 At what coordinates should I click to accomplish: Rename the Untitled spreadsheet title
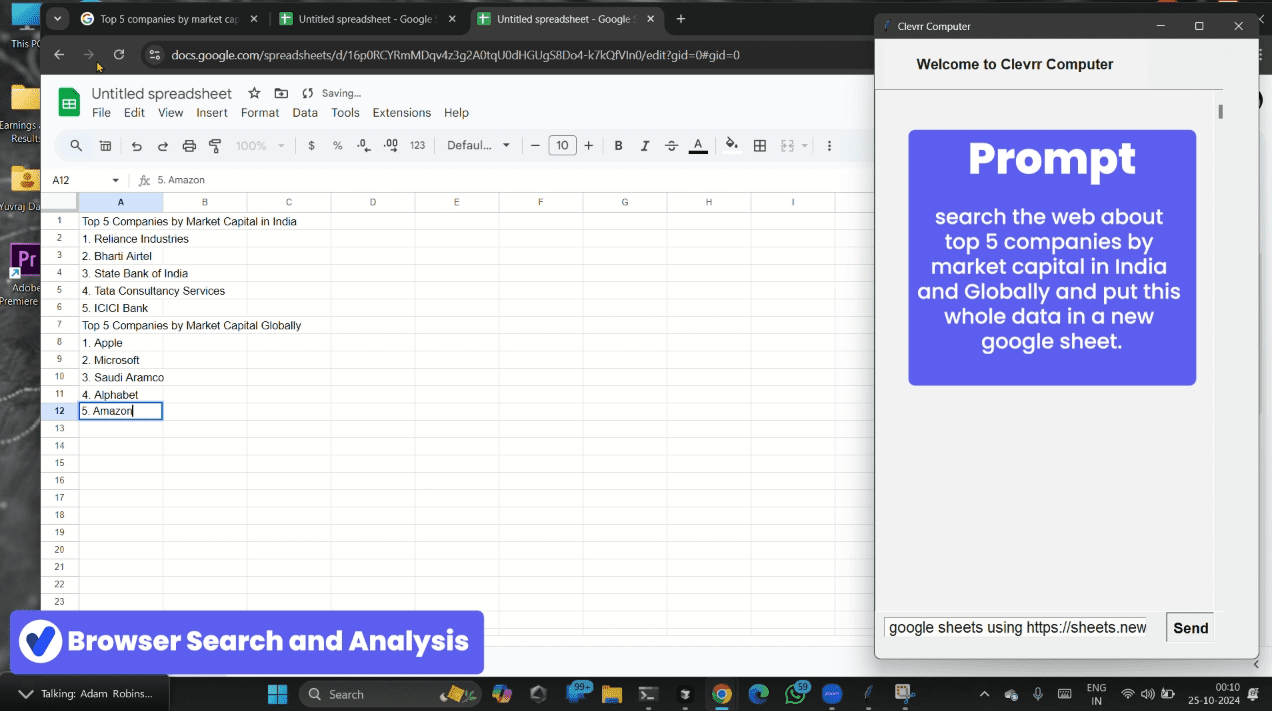pyautogui.click(x=162, y=93)
